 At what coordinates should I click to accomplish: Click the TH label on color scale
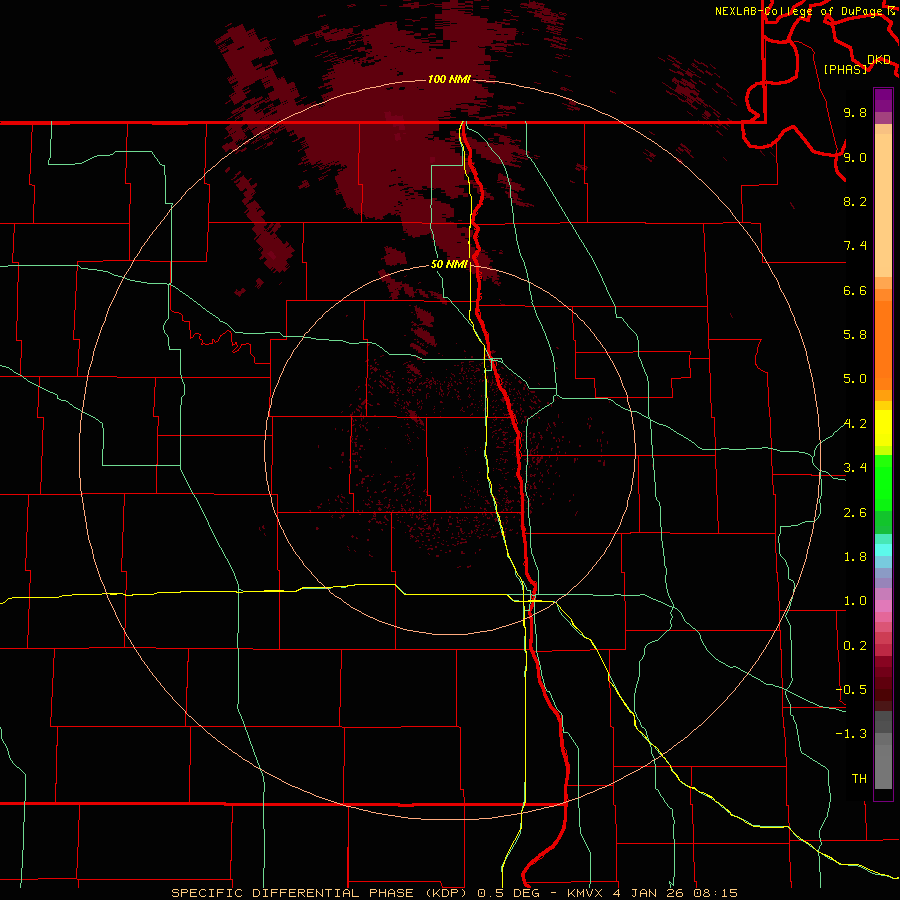coord(859,779)
